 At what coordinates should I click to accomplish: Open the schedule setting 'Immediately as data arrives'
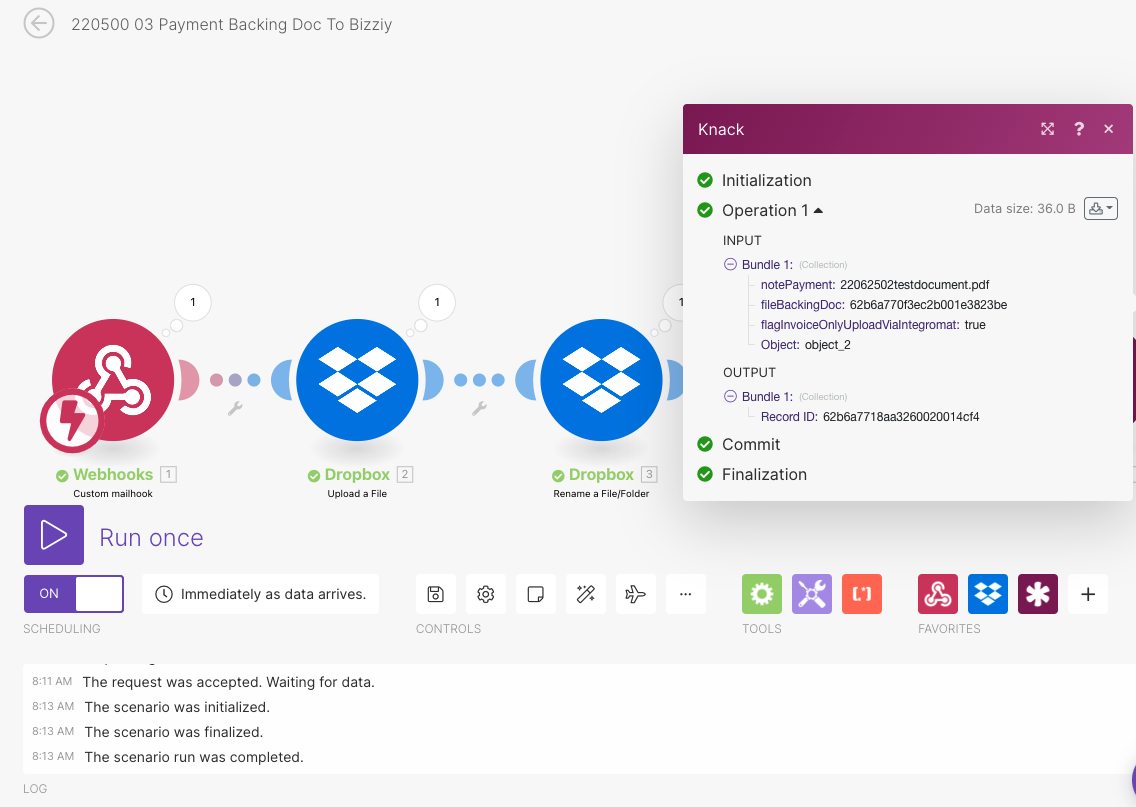click(x=260, y=594)
